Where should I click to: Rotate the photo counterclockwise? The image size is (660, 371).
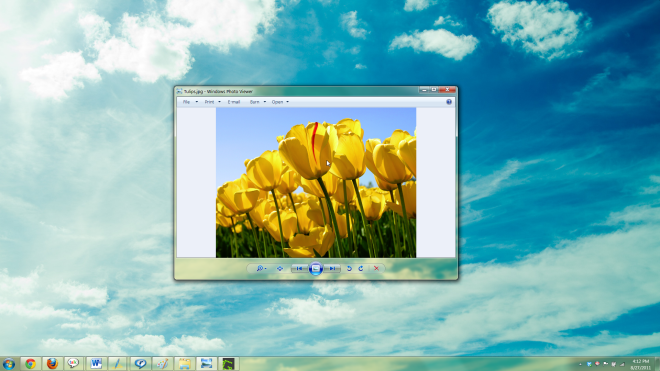point(349,268)
